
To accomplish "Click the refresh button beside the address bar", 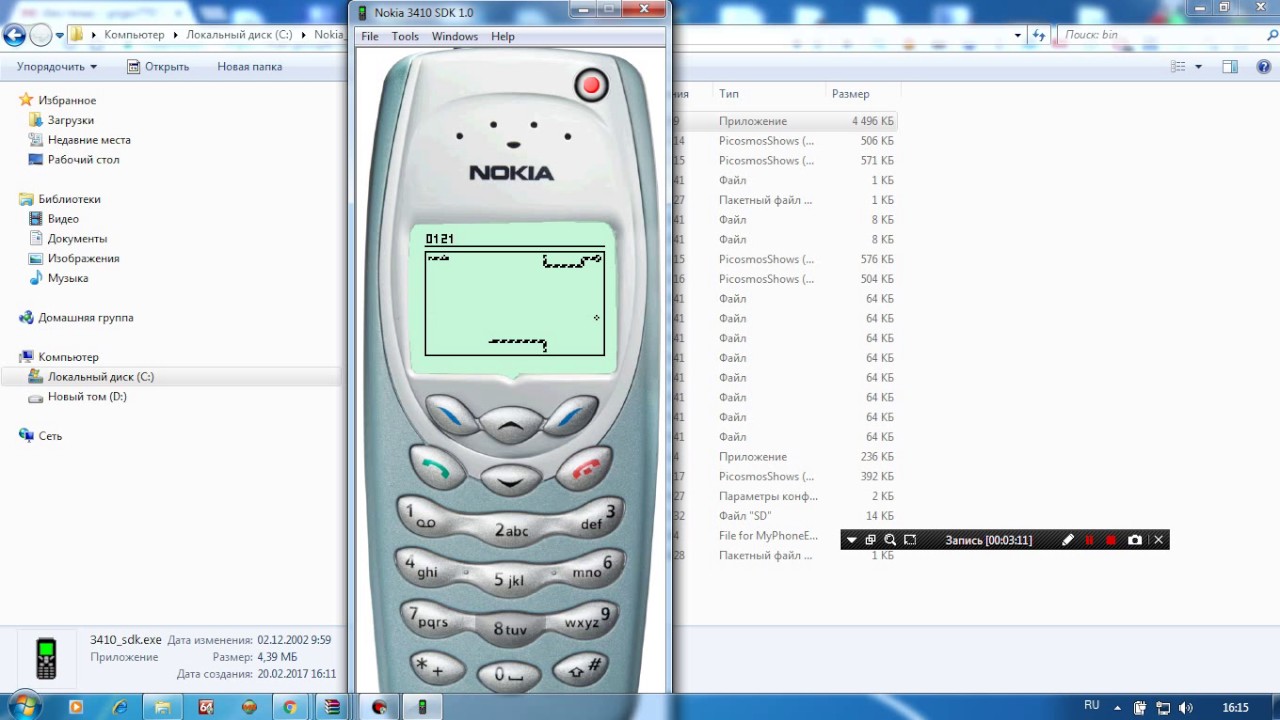I will [x=1039, y=35].
